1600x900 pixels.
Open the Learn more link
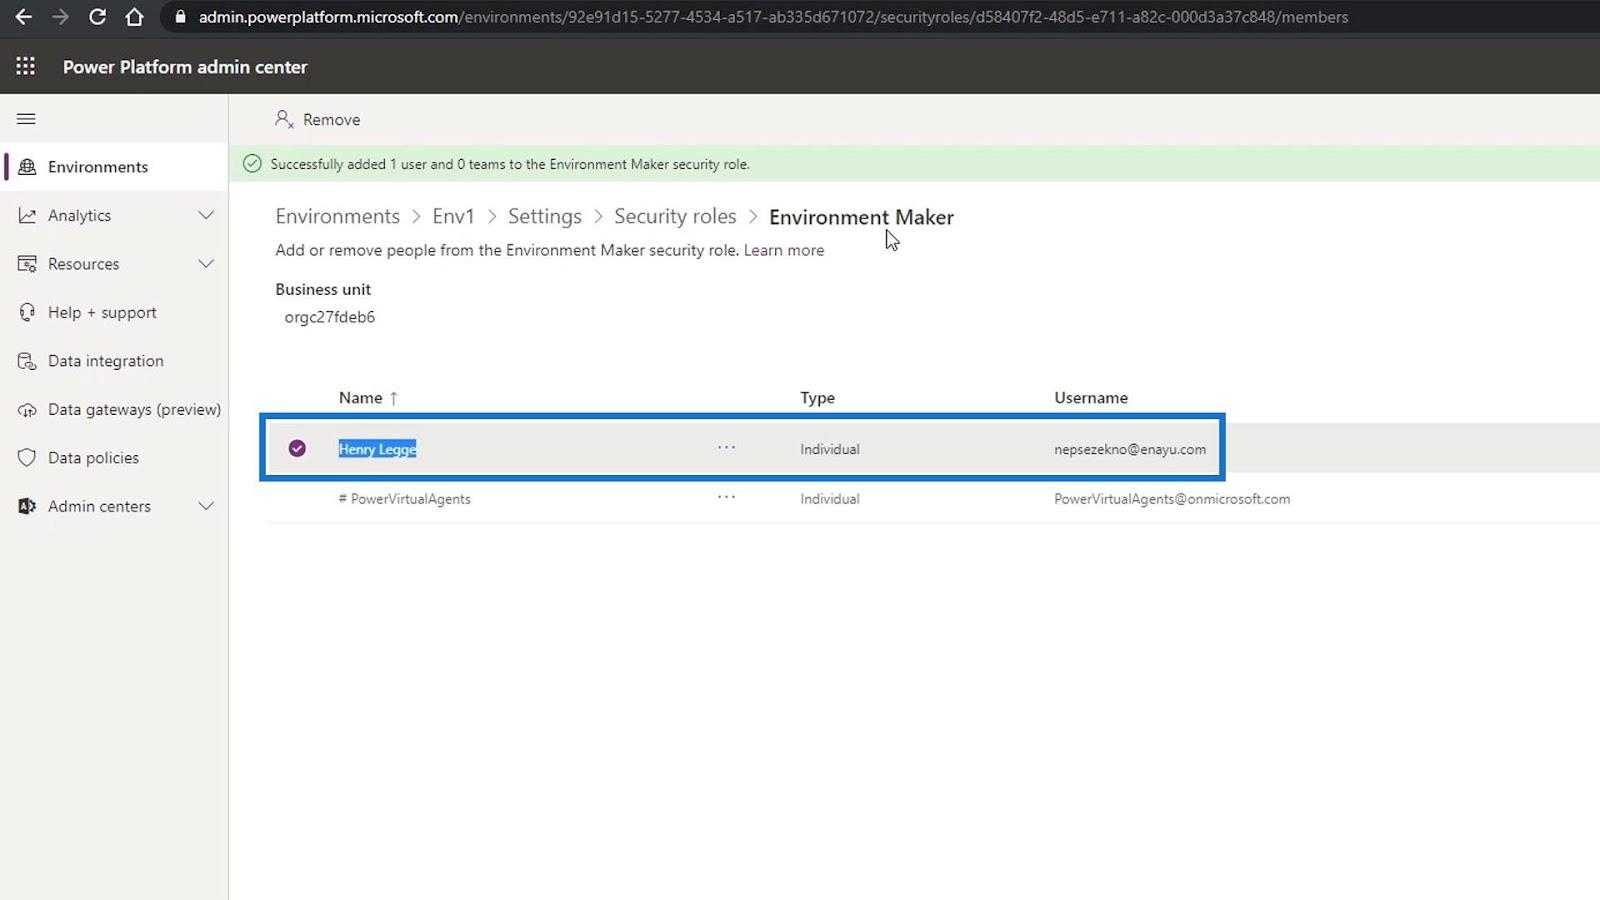tap(784, 250)
